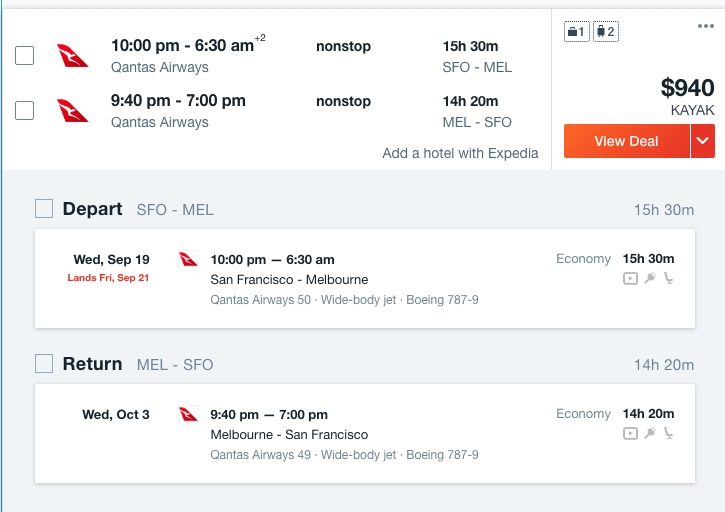This screenshot has width=725, height=512.
Task: Click the power outlet icon on return flight
Action: click(650, 433)
